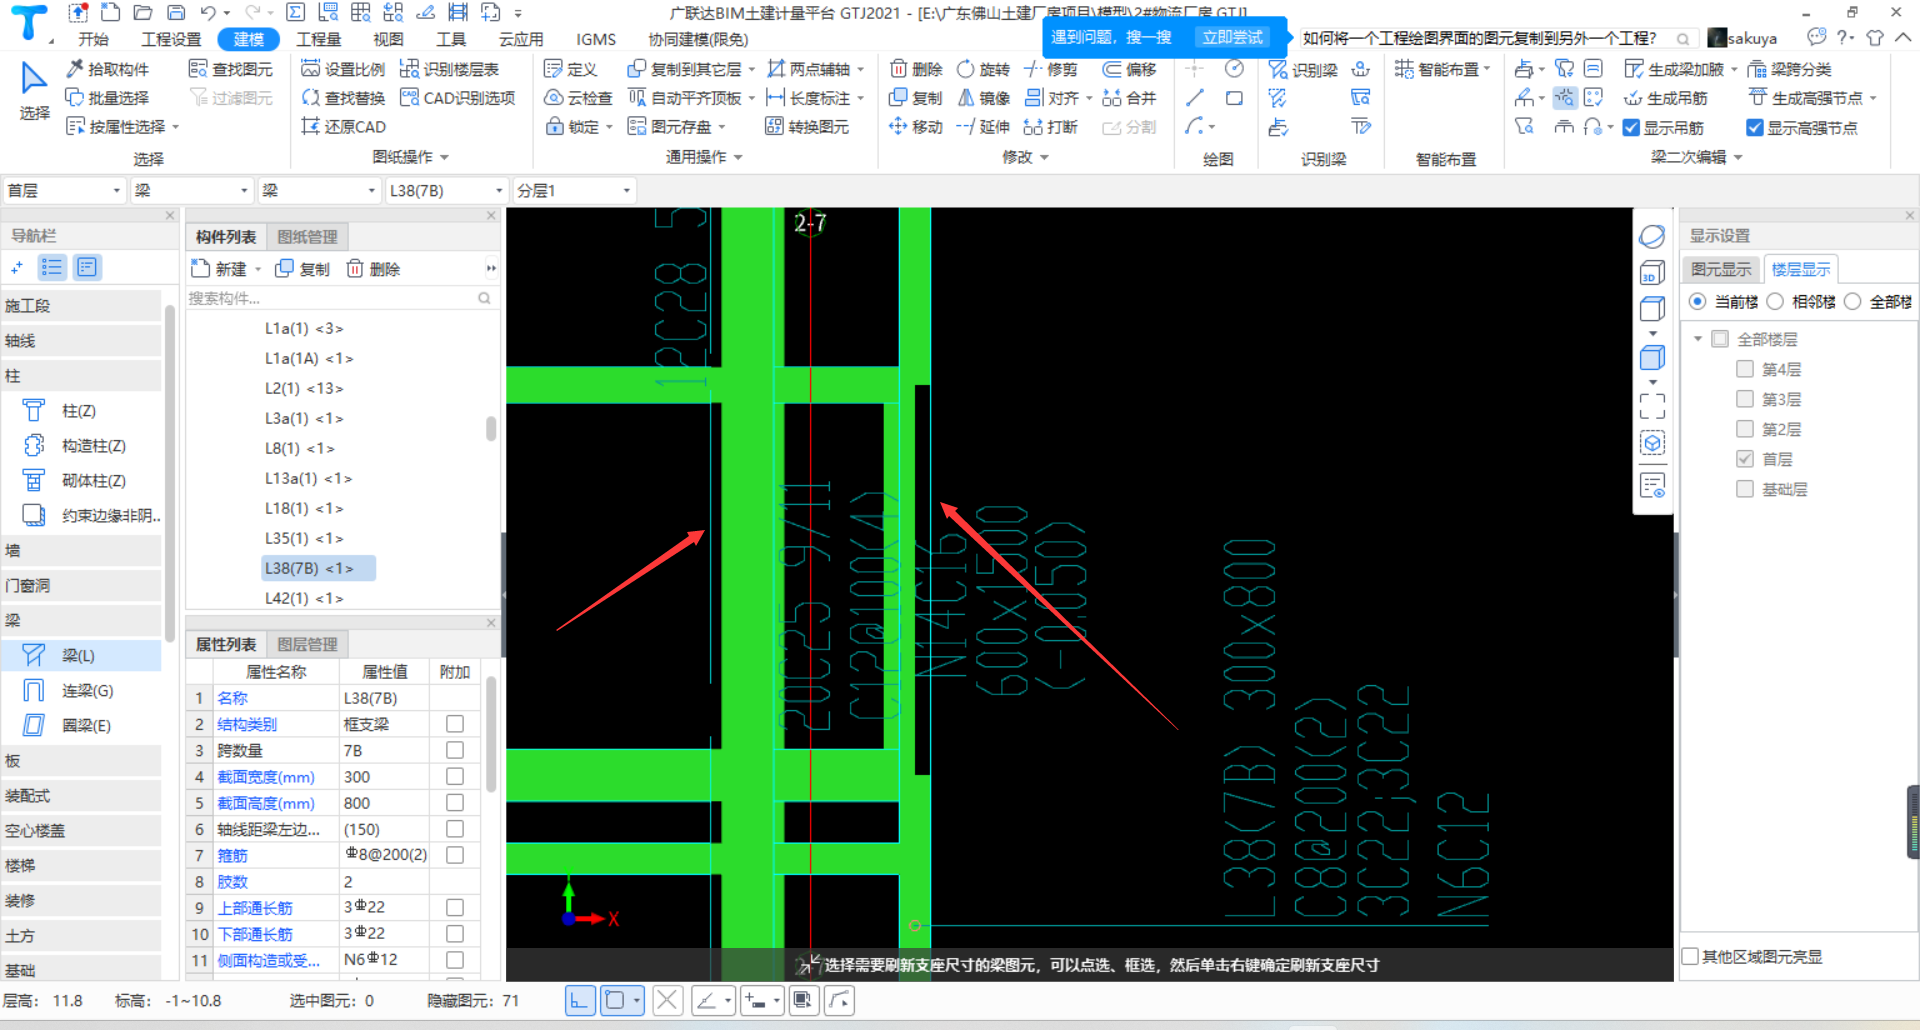1920x1030 pixels.
Task: Click 识别楼层表 recognize floor table
Action: click(449, 69)
